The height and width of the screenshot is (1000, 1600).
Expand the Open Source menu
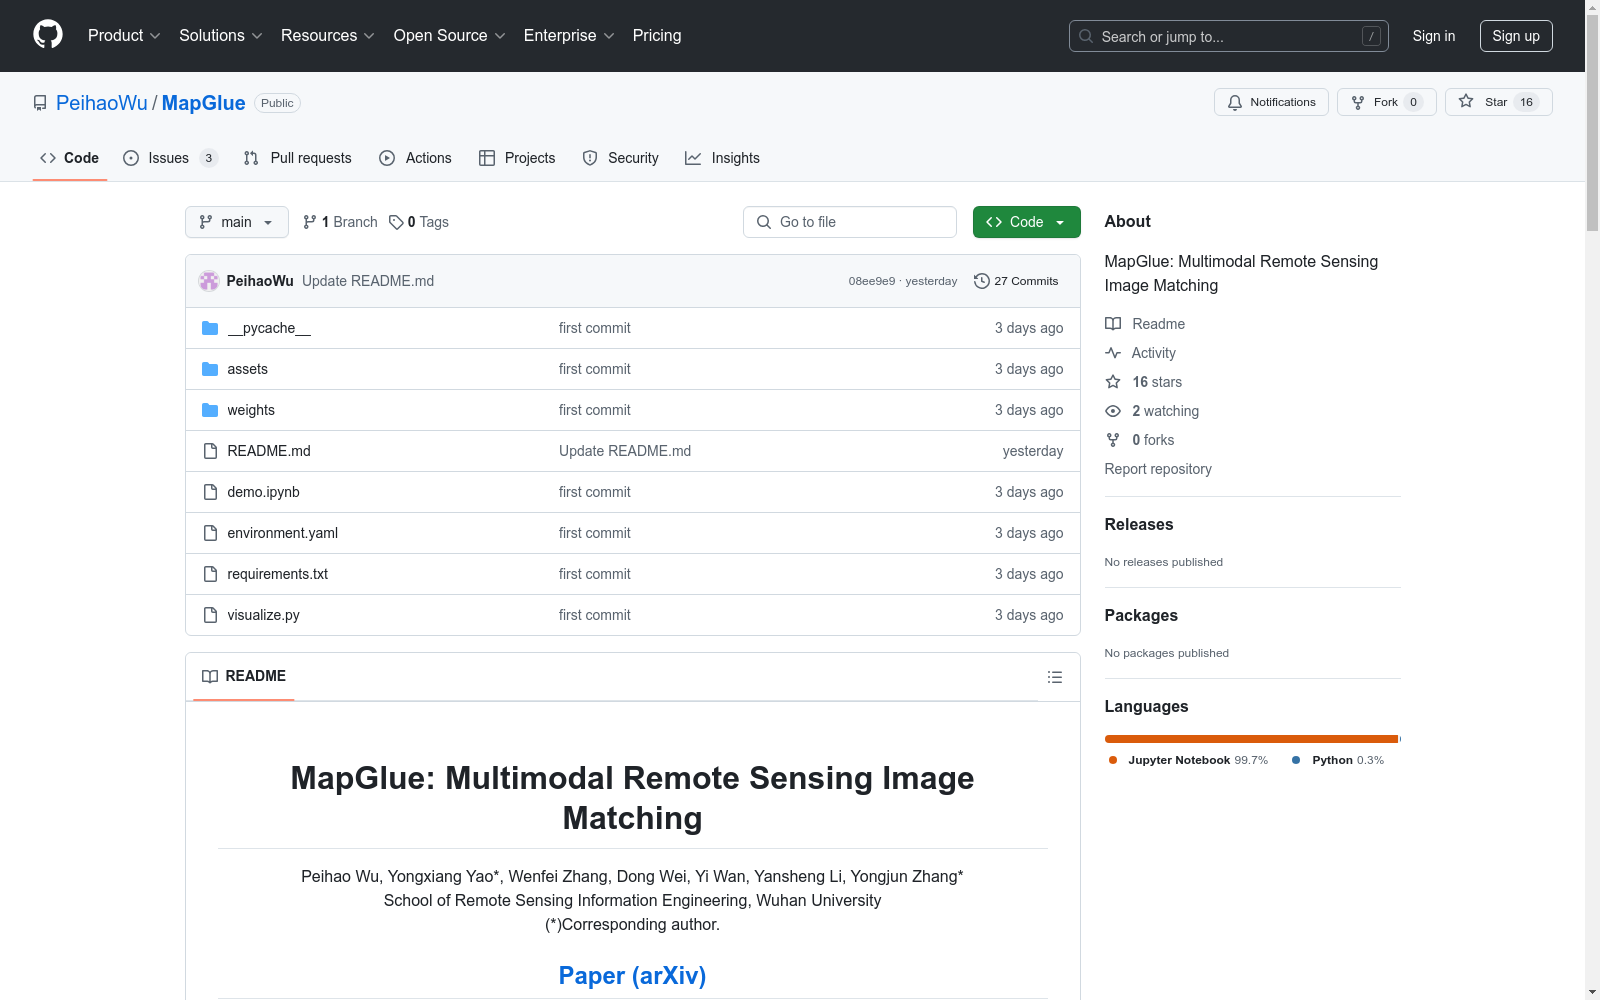click(449, 35)
